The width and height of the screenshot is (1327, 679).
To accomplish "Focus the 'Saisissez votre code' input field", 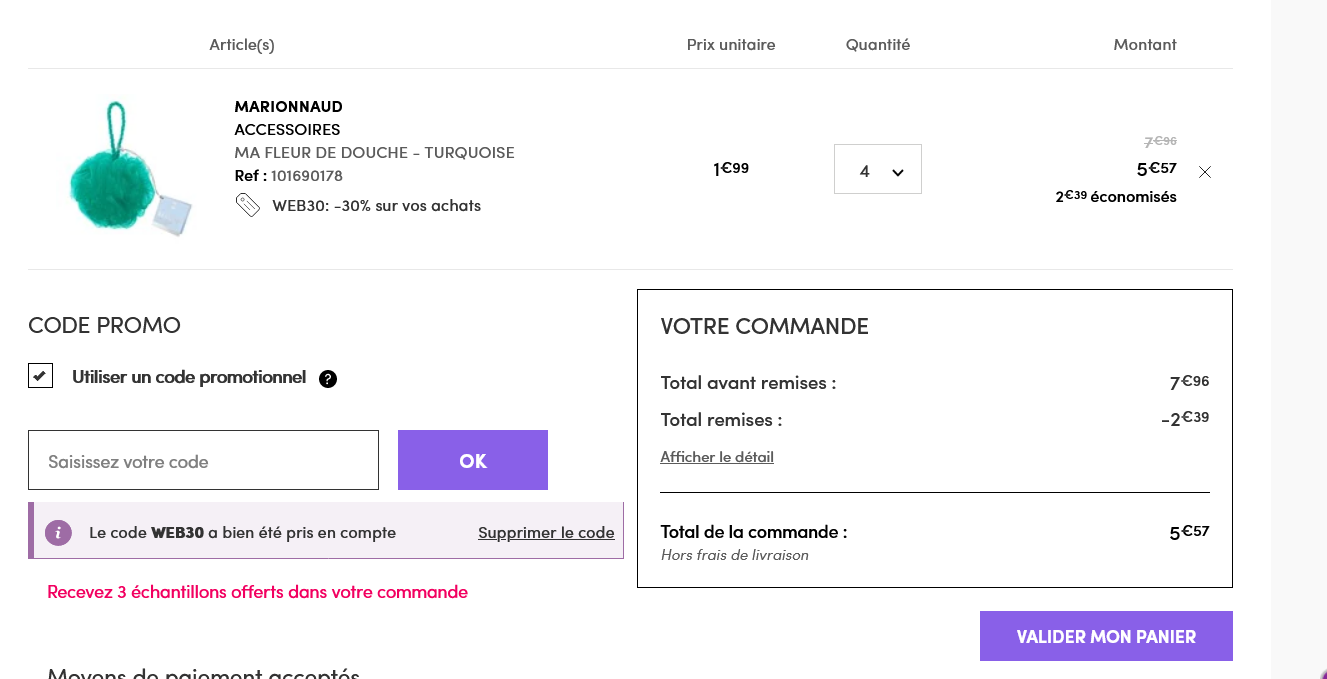I will pyautogui.click(x=203, y=461).
